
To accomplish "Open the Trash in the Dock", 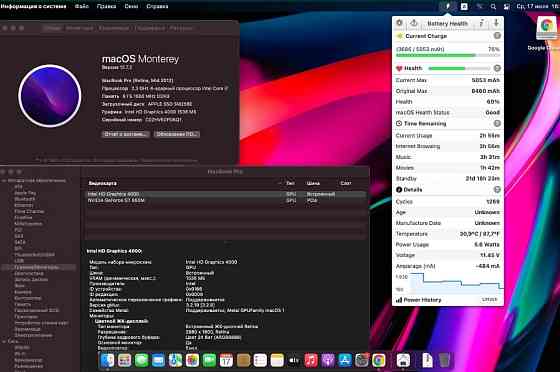I will pos(444,360).
